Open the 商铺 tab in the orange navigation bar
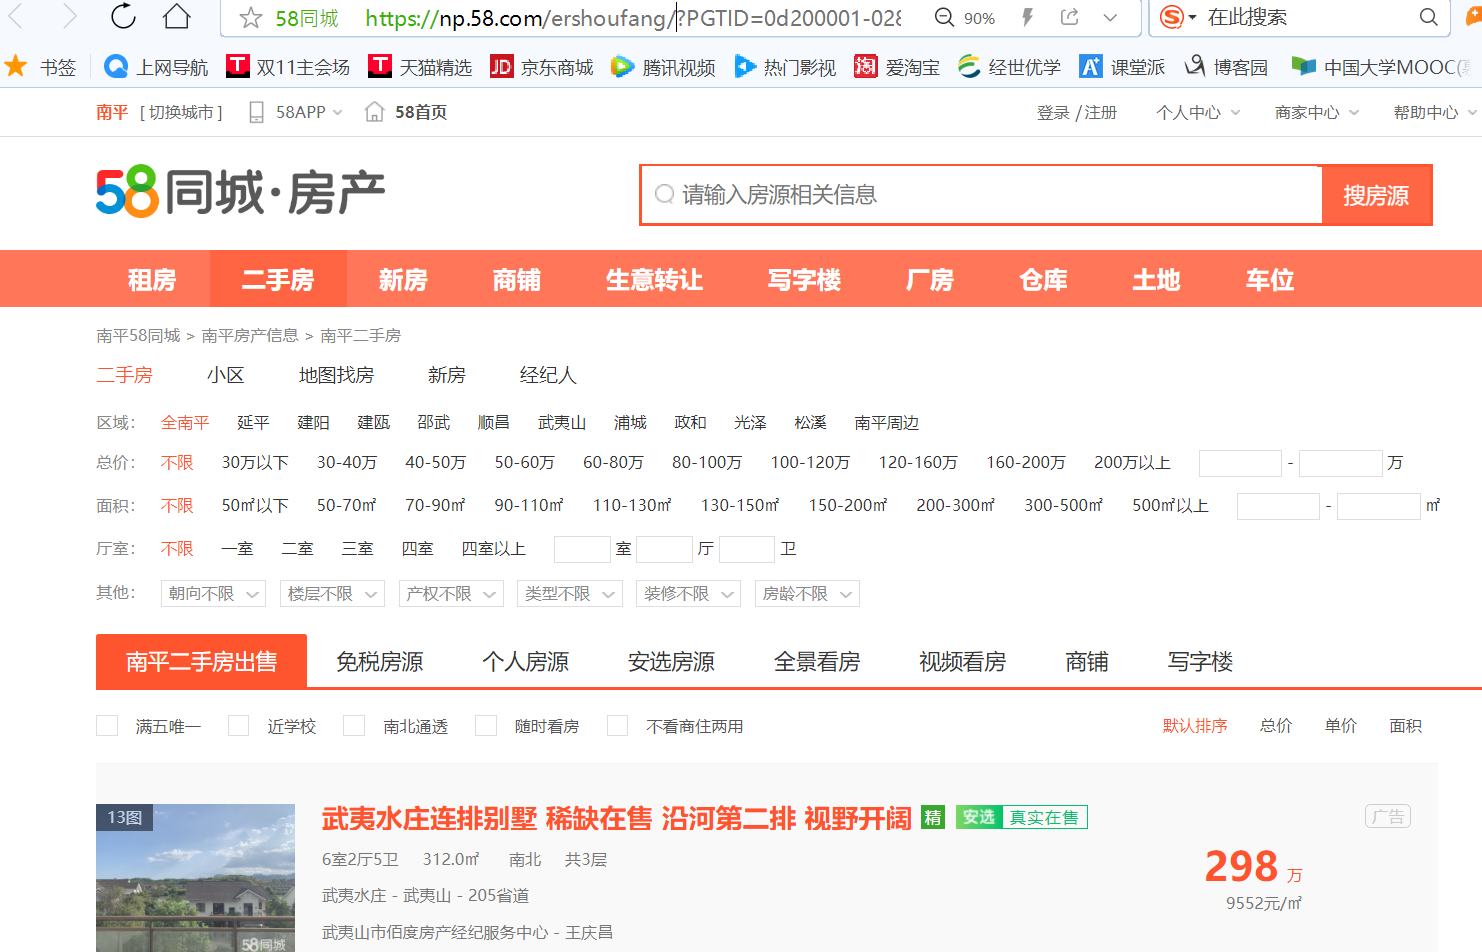This screenshot has width=1482, height=952. (x=517, y=279)
